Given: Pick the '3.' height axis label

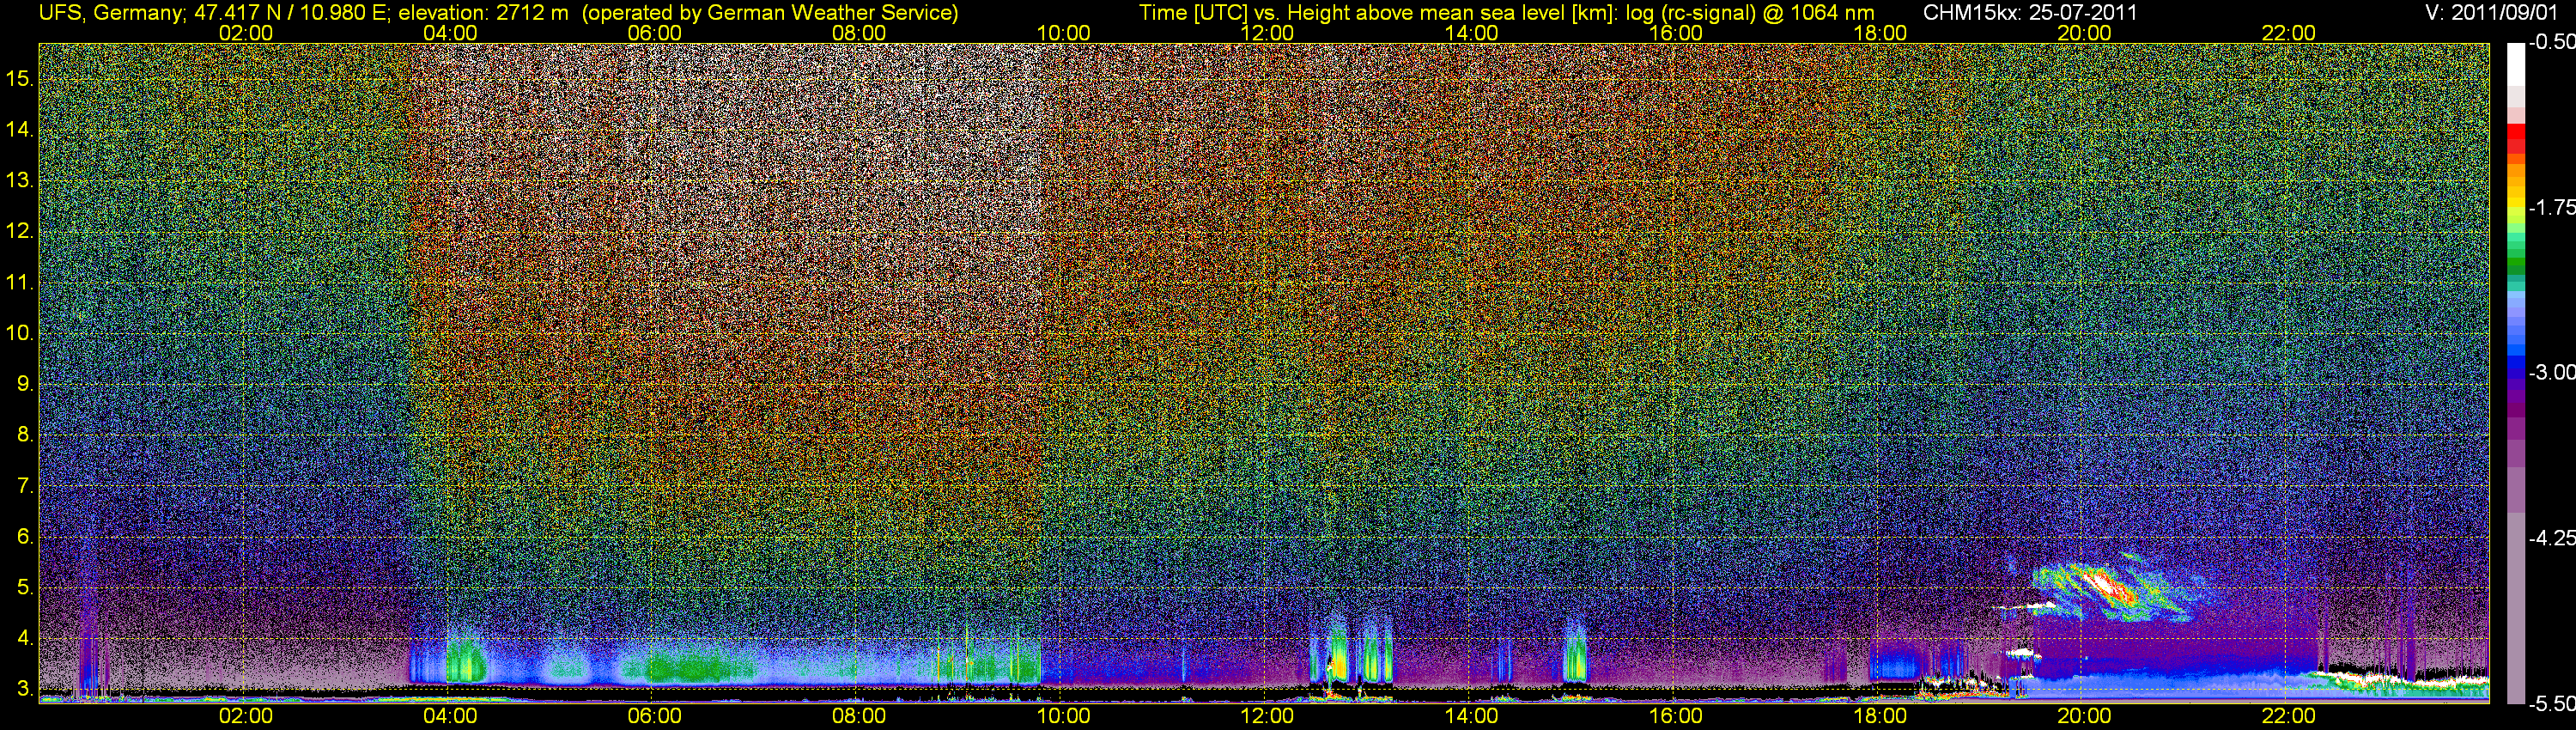Looking at the screenshot, I should (x=25, y=688).
